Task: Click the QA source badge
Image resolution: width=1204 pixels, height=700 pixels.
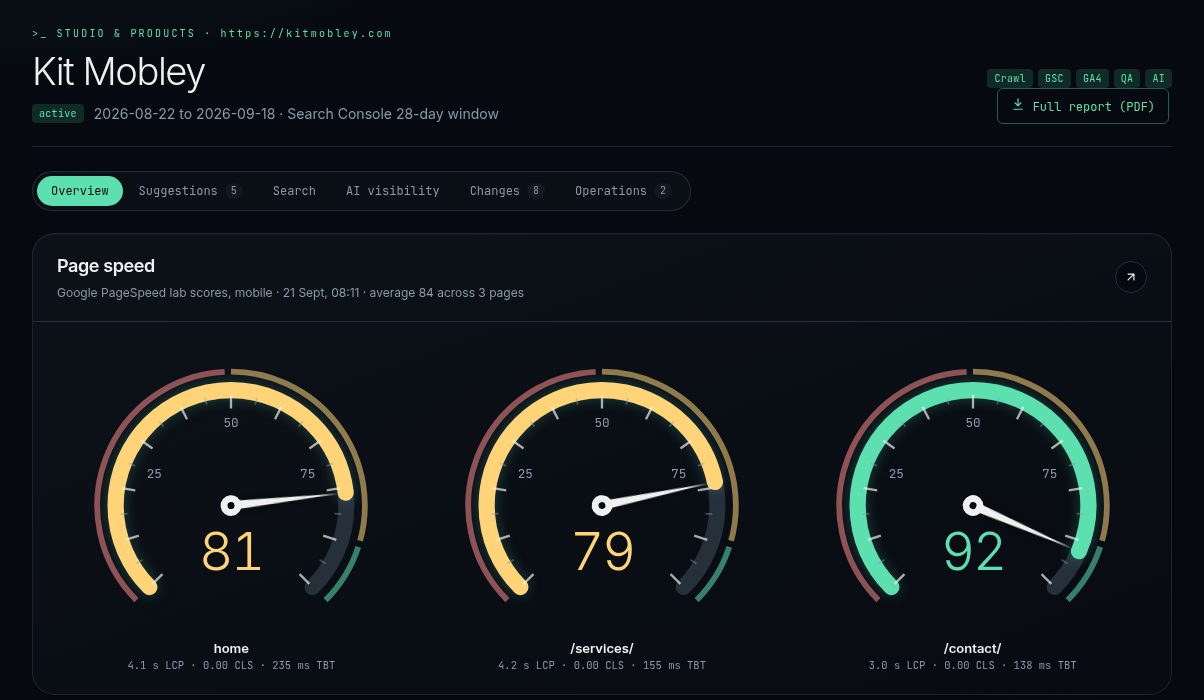Action: click(x=1127, y=78)
